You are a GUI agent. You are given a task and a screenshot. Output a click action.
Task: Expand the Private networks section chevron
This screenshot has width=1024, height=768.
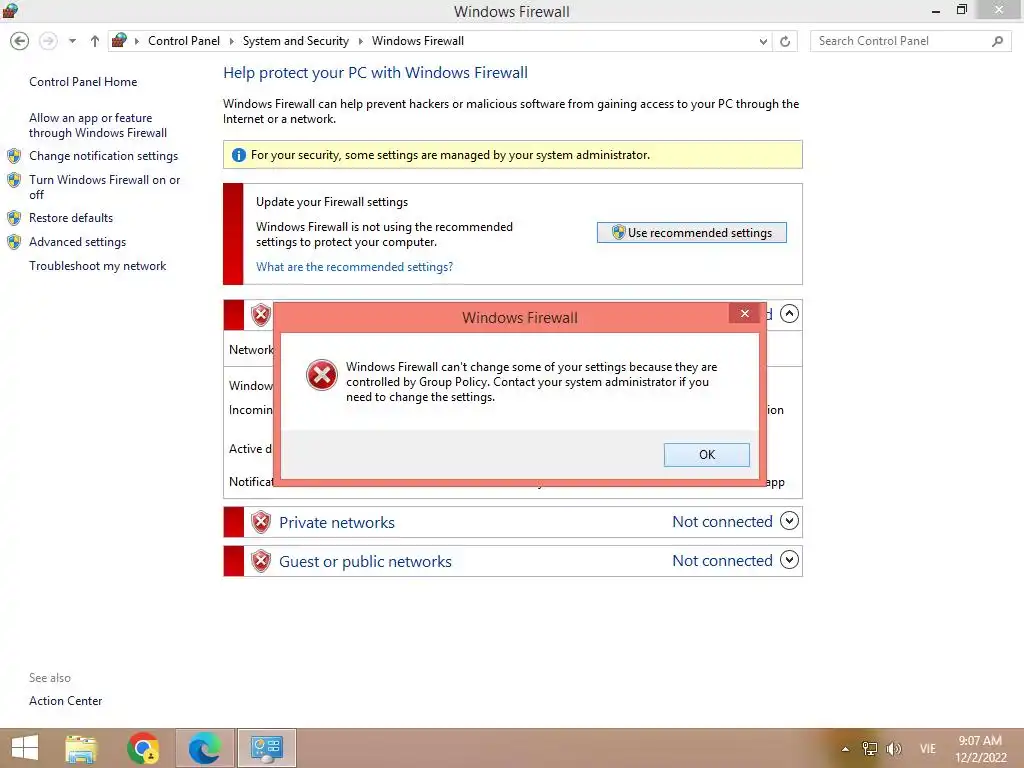789,521
